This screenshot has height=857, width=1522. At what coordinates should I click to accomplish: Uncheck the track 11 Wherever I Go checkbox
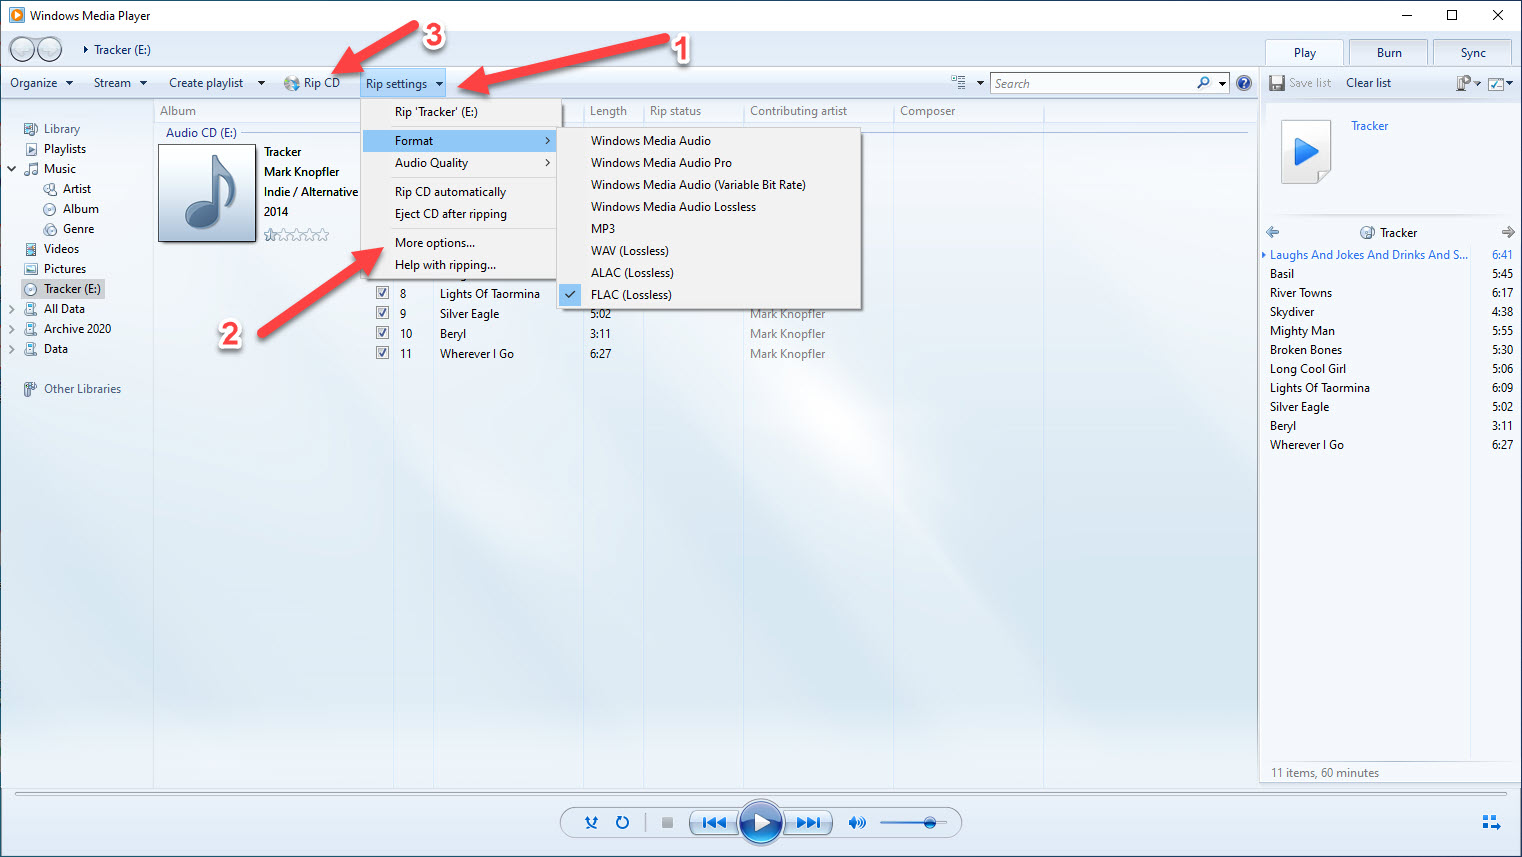point(382,353)
